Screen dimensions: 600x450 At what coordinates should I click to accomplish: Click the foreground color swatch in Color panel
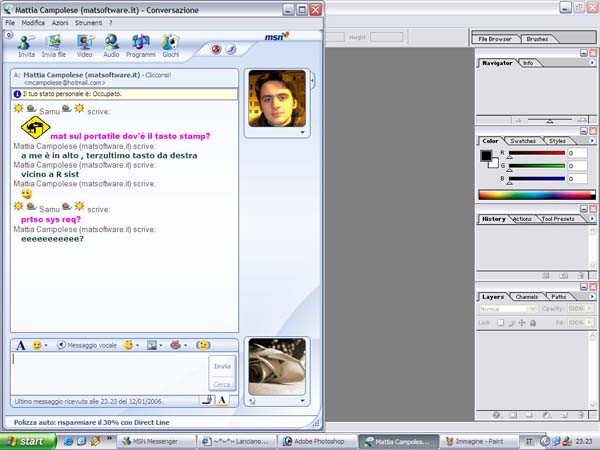486,155
